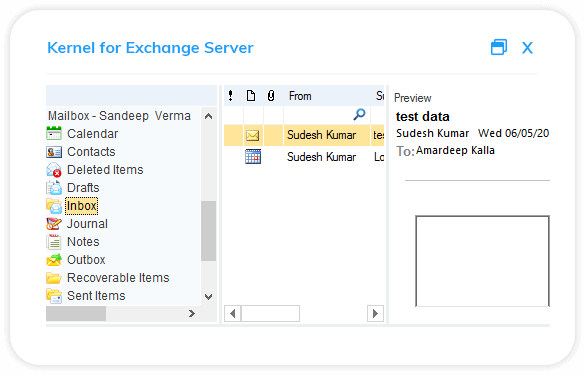Open the Drafts folder label

pyautogui.click(x=83, y=188)
